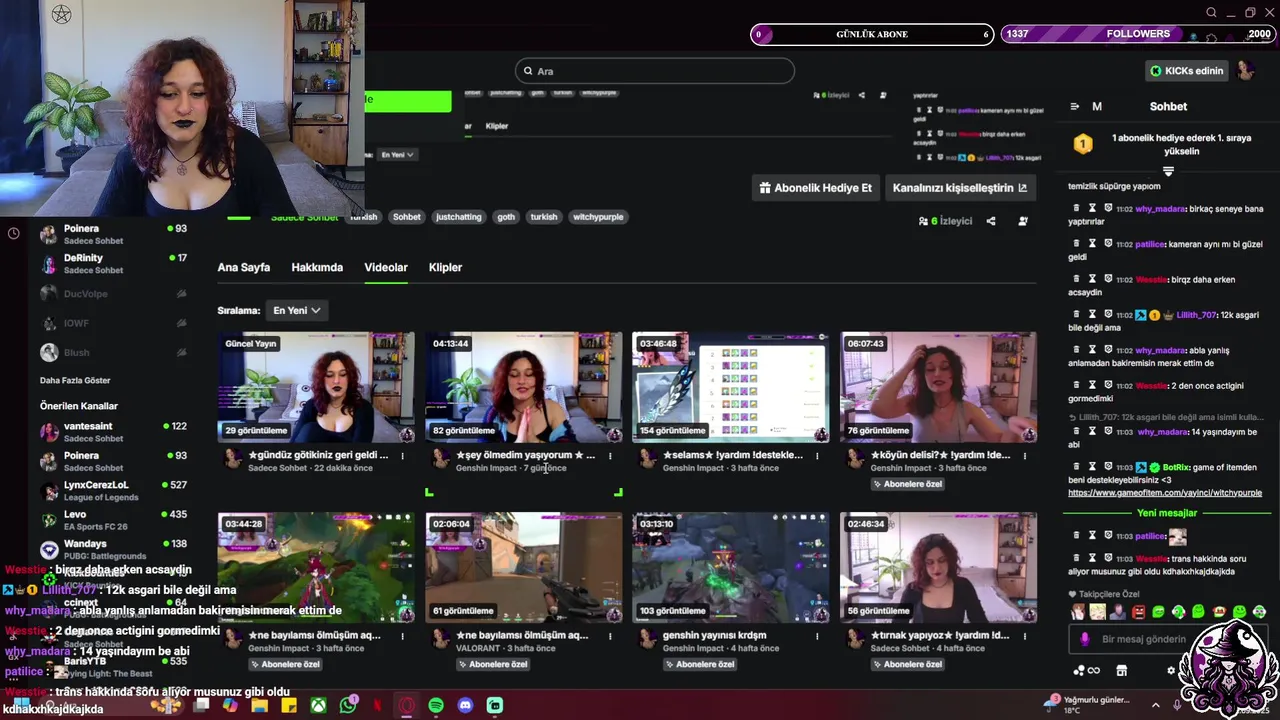Collapse the chat panel with the arrow icon

[x=1075, y=106]
